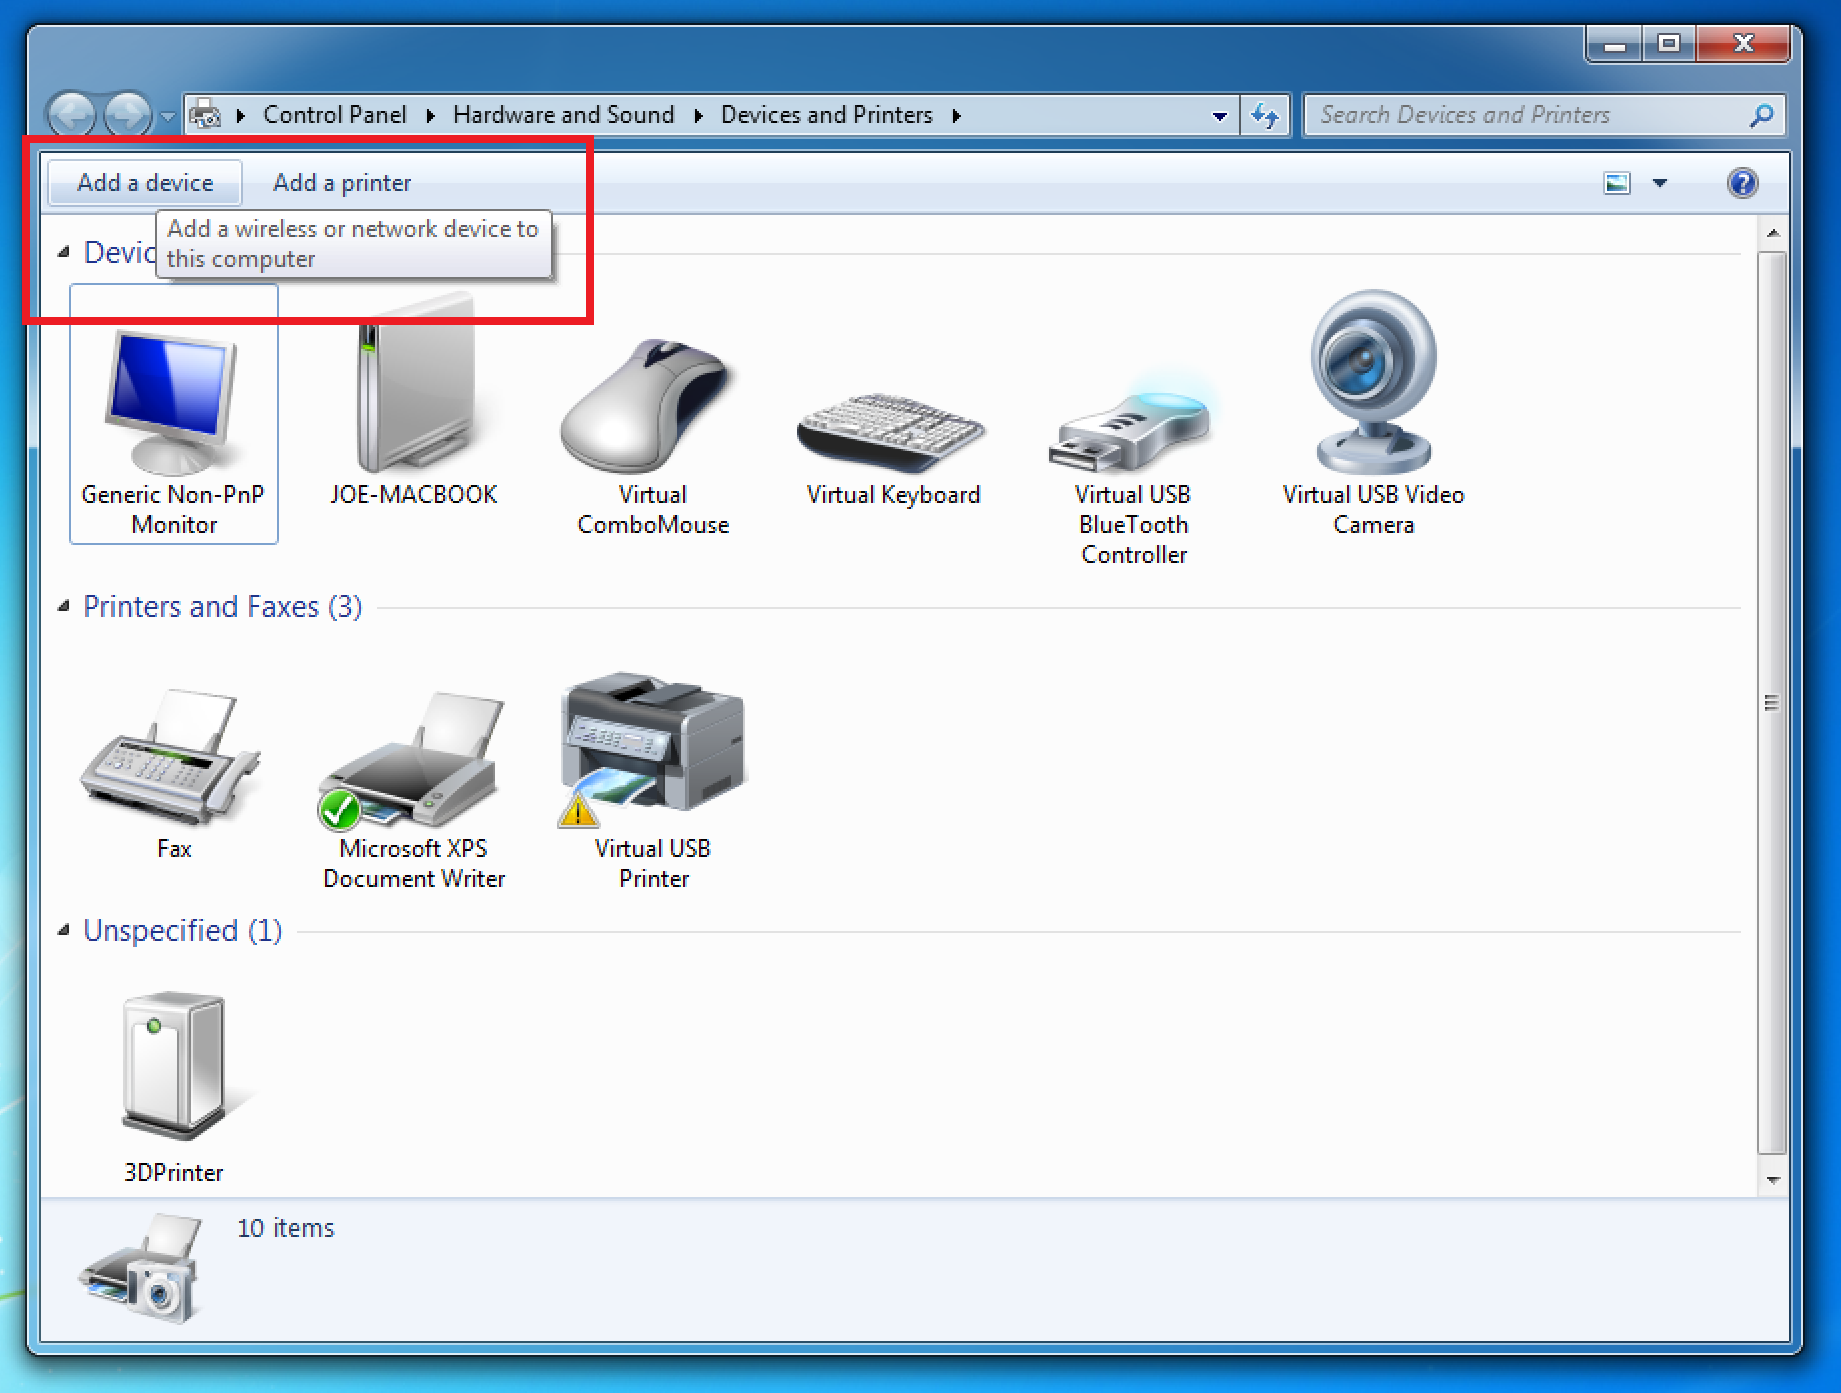Navigate to Hardware and Sound breadcrumb
Image resolution: width=1841 pixels, height=1393 pixels.
[564, 115]
